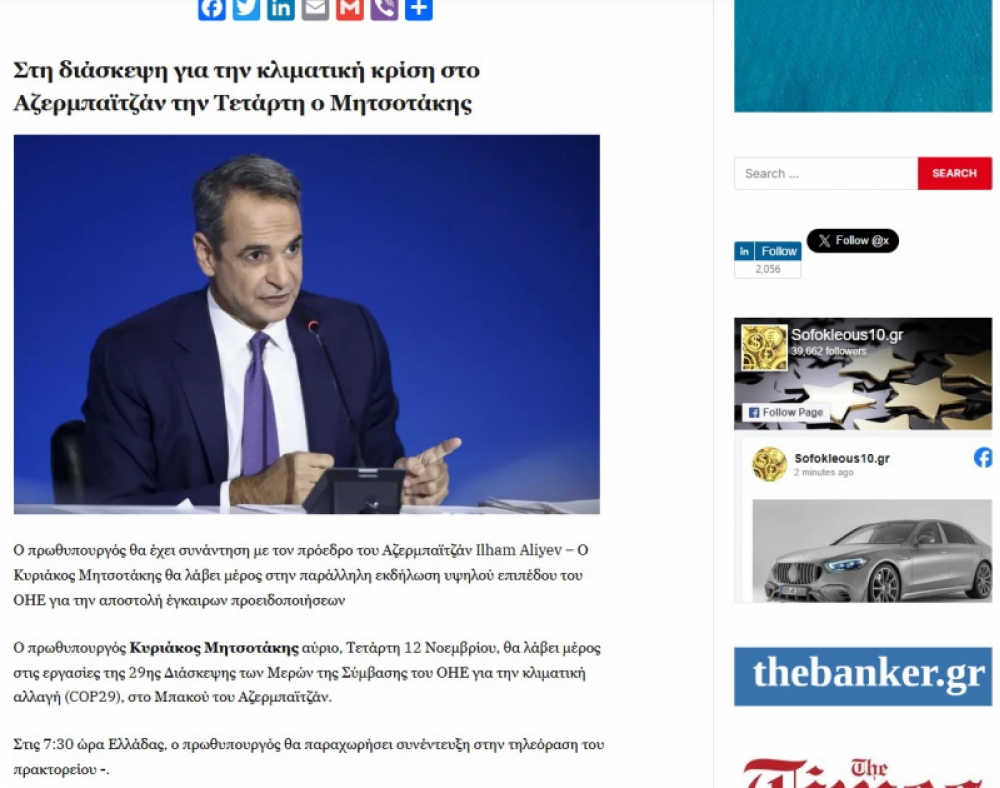The image size is (1000, 788).
Task: Follow on LinkedIn button
Action: pos(768,251)
